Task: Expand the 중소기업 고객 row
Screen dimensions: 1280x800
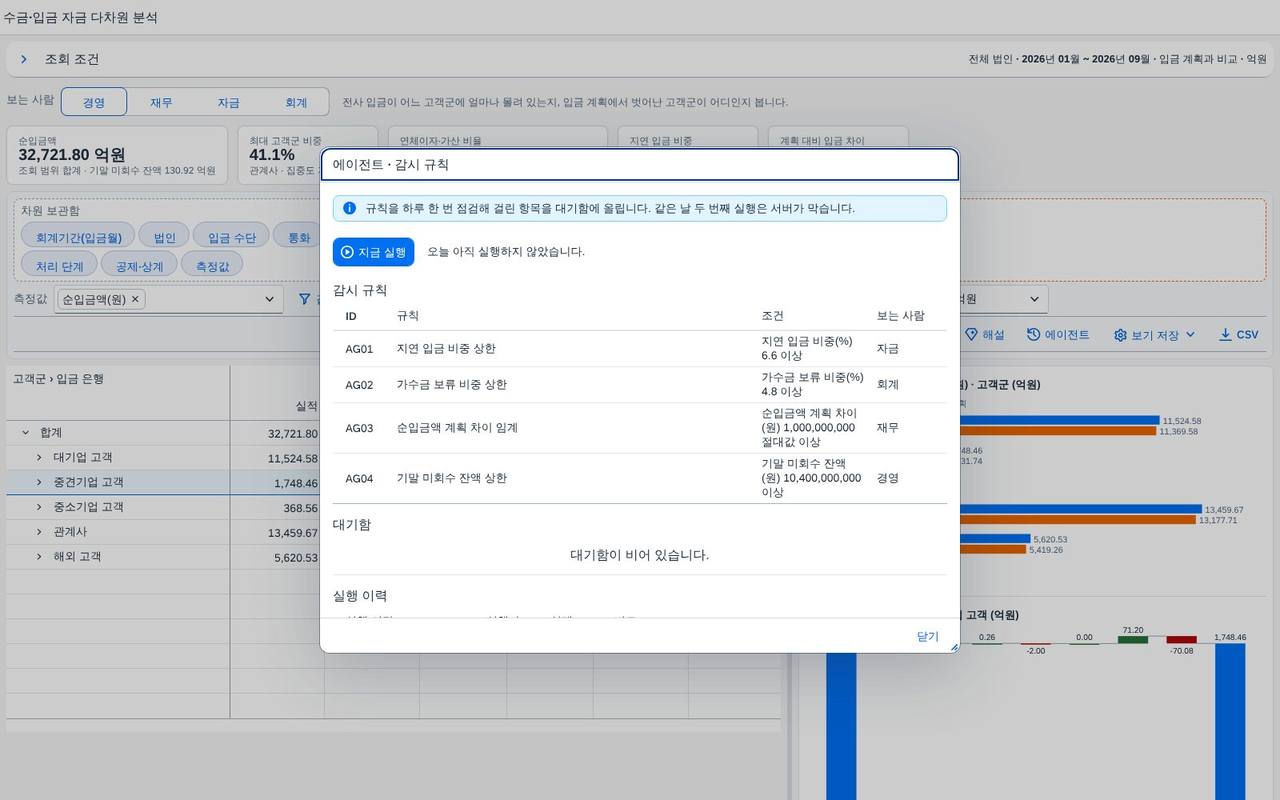Action: 39,507
